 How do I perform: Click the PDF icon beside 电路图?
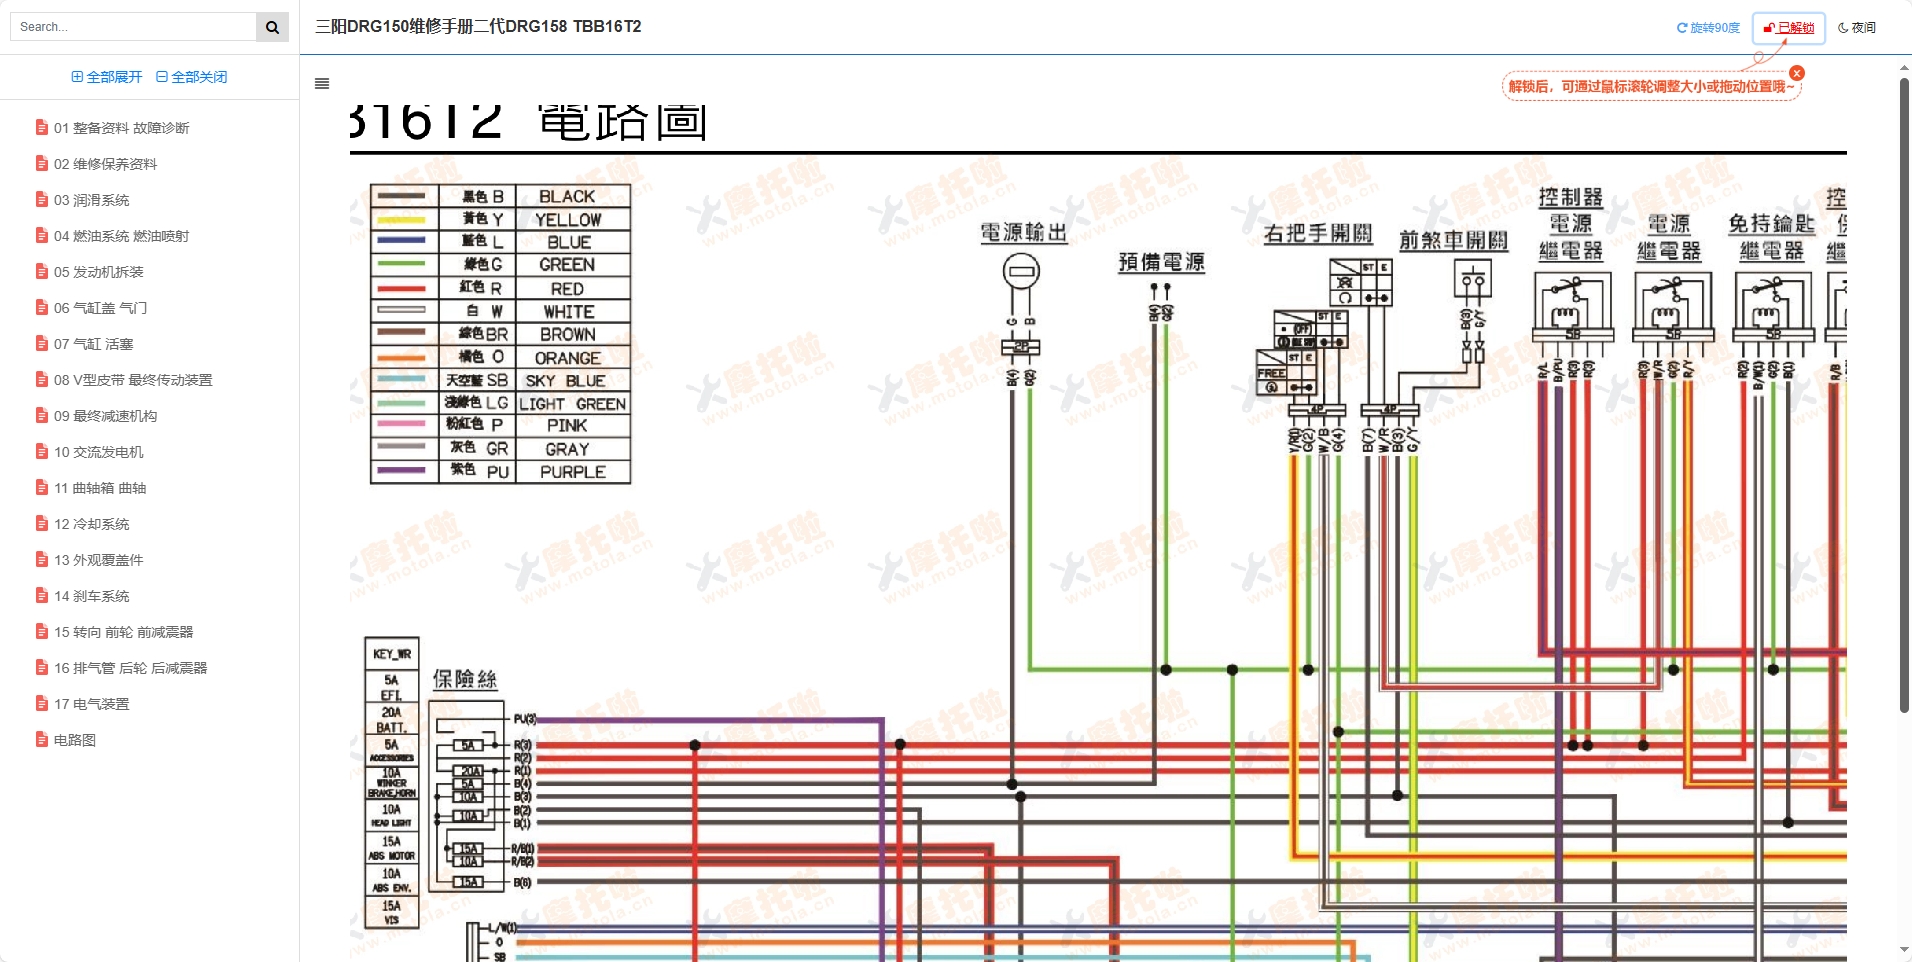41,740
